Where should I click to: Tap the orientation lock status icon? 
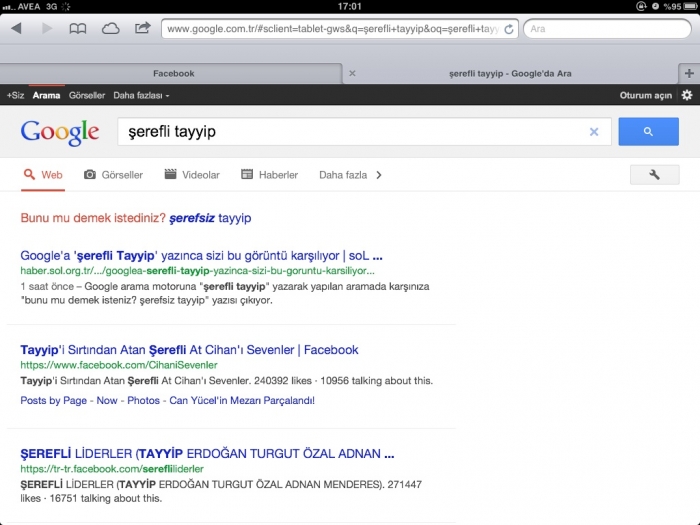(641, 6)
